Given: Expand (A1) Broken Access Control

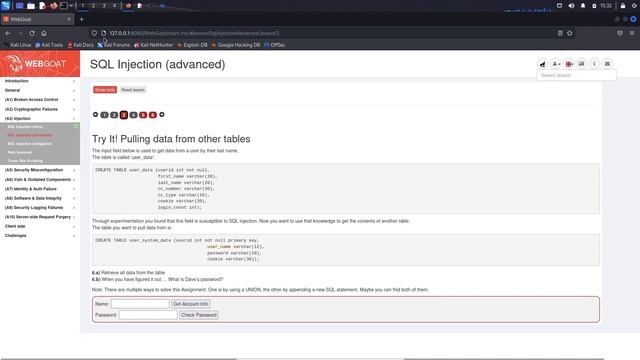Looking at the screenshot, I should click(40, 100).
